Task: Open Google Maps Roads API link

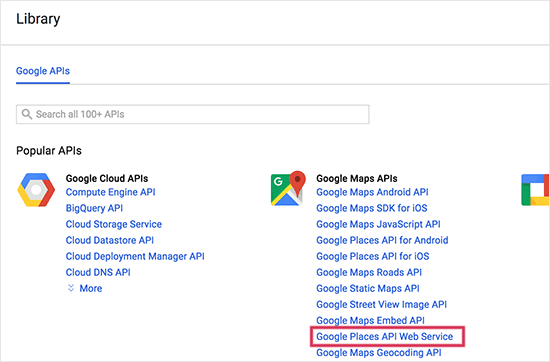Action: tap(369, 272)
